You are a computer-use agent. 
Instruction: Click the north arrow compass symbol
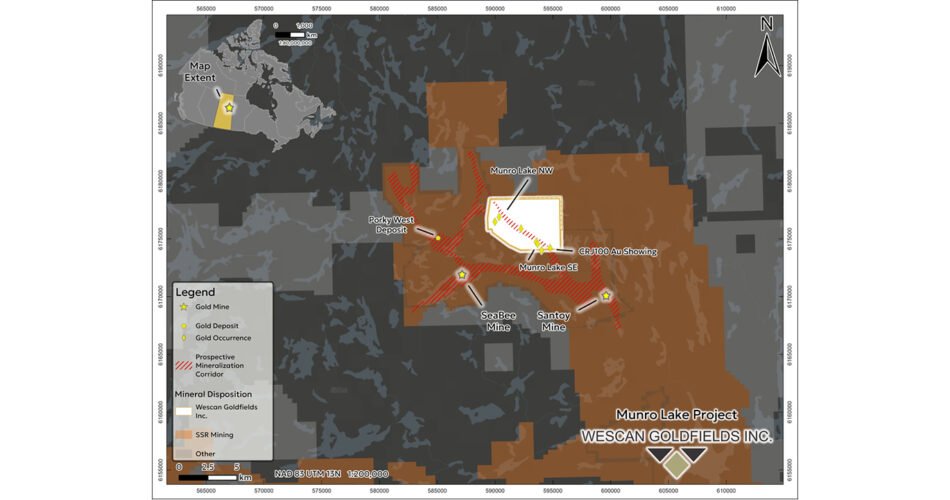[x=767, y=48]
